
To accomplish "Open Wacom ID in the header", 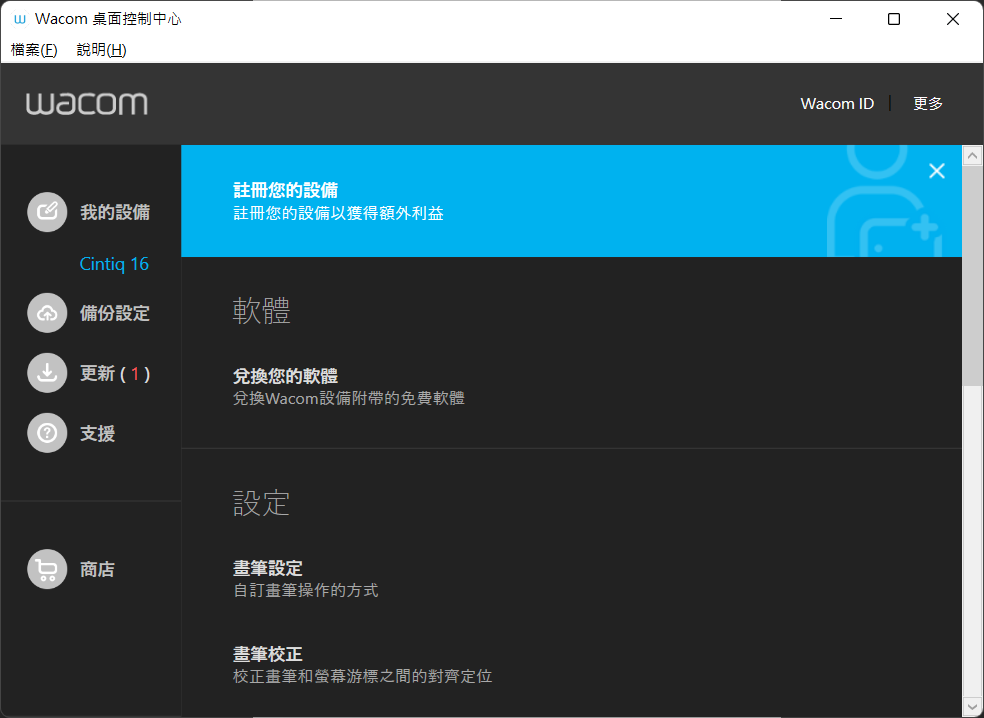I will point(837,104).
